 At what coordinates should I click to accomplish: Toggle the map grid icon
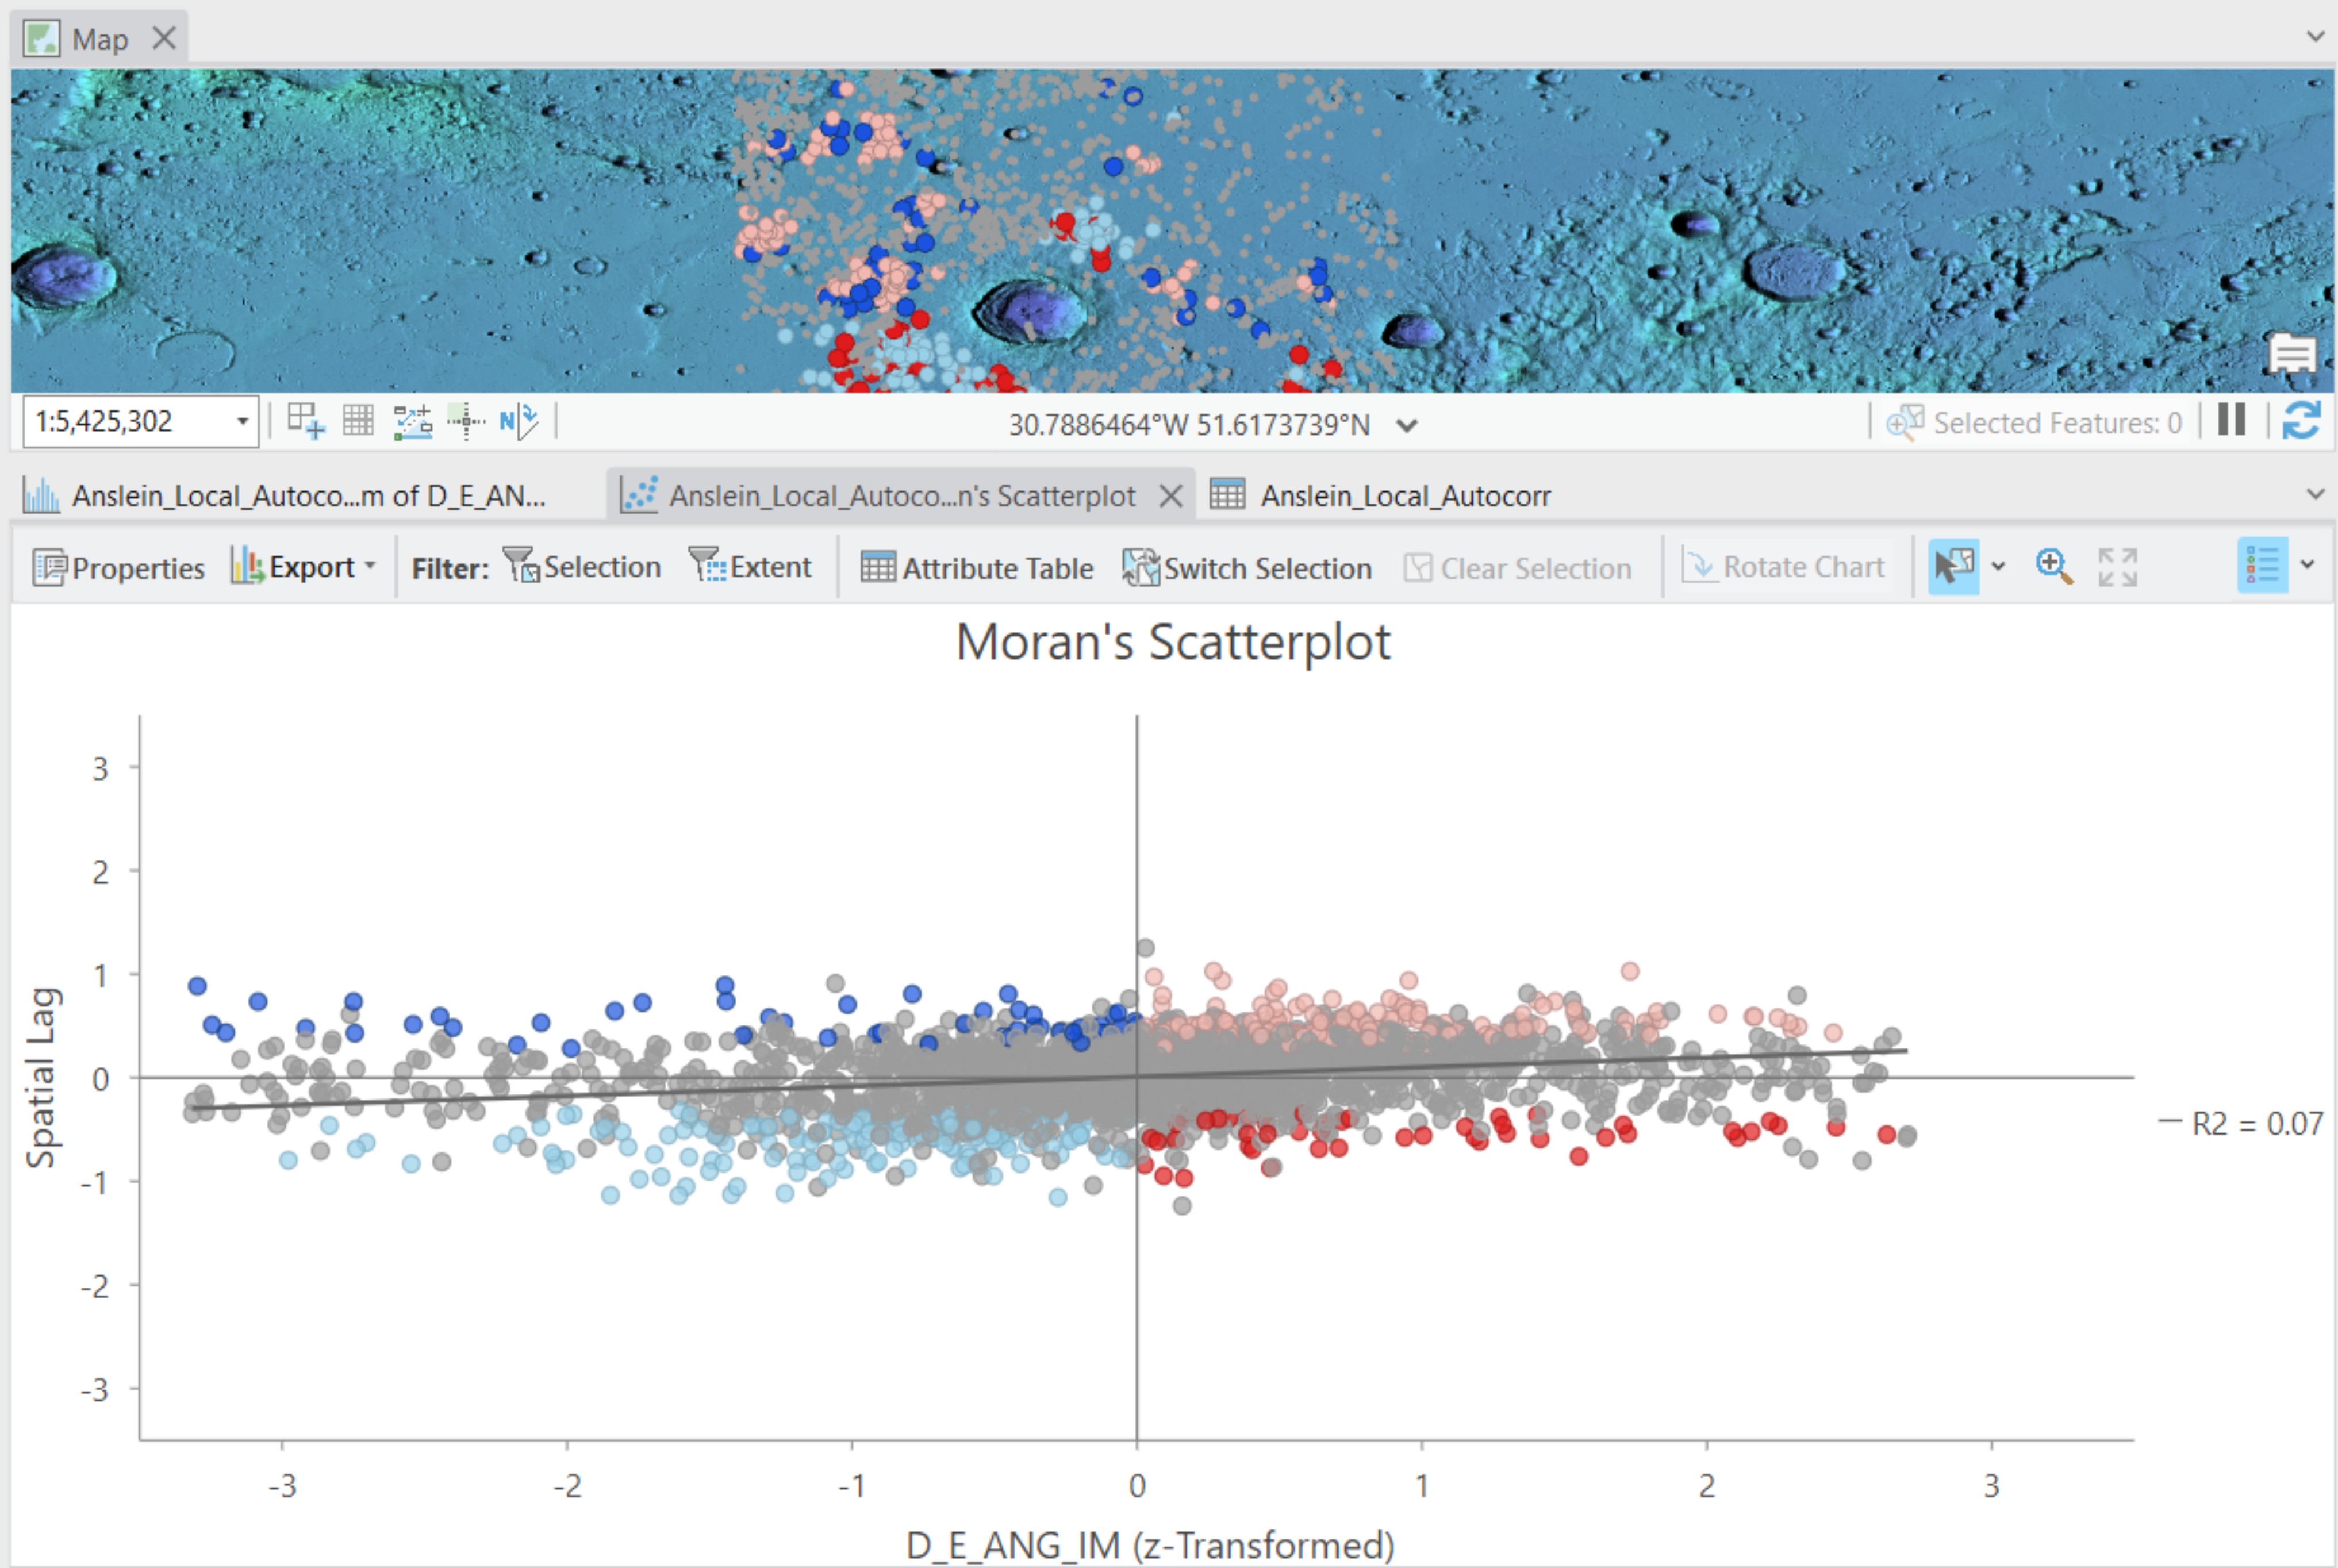click(x=358, y=421)
